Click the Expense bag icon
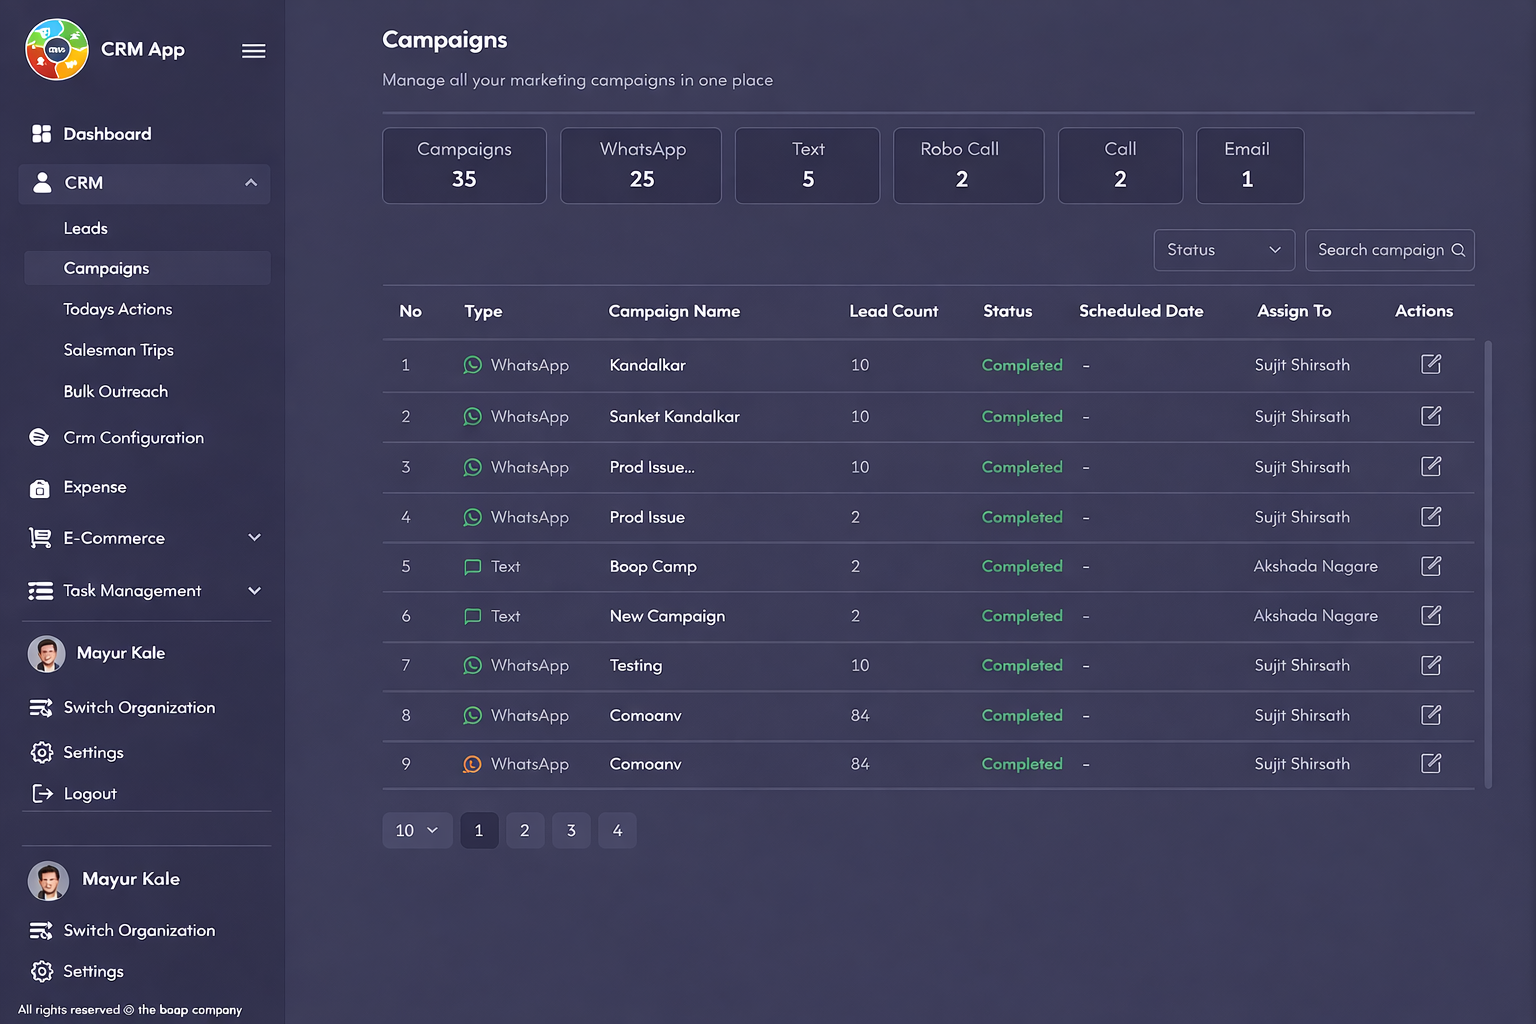Screen dimensions: 1536x1024 pos(40,488)
